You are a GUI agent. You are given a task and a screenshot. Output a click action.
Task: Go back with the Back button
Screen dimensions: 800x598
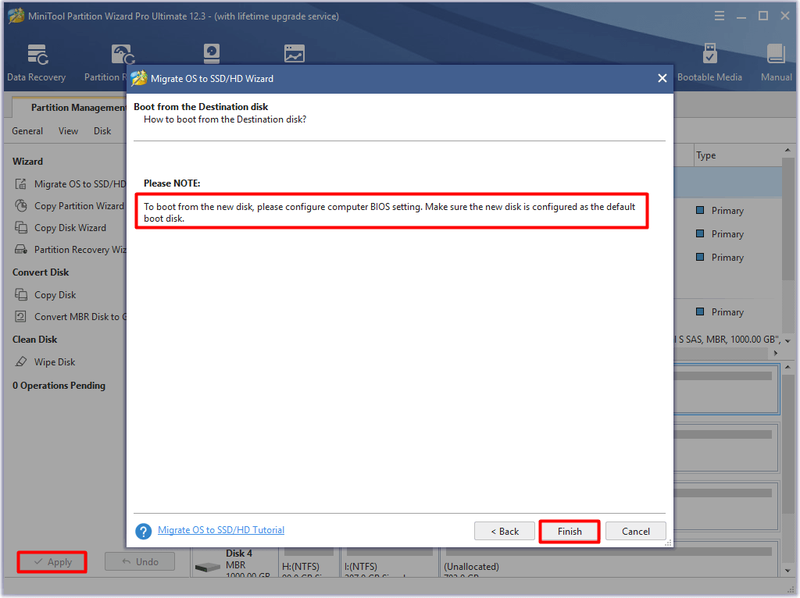point(505,531)
